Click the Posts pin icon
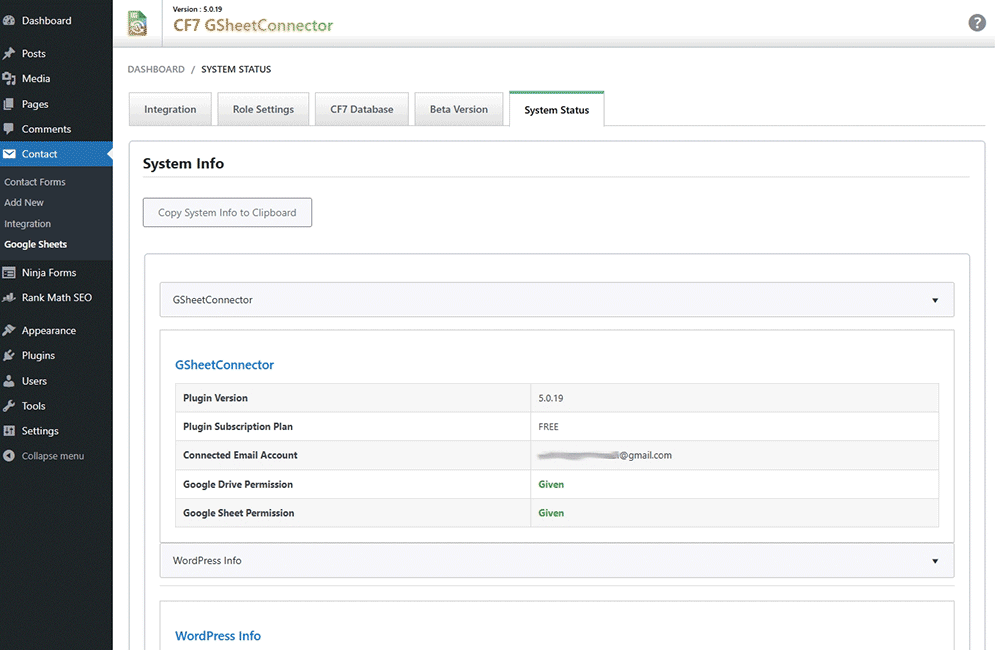The height and width of the screenshot is (650, 1000). [x=9, y=54]
